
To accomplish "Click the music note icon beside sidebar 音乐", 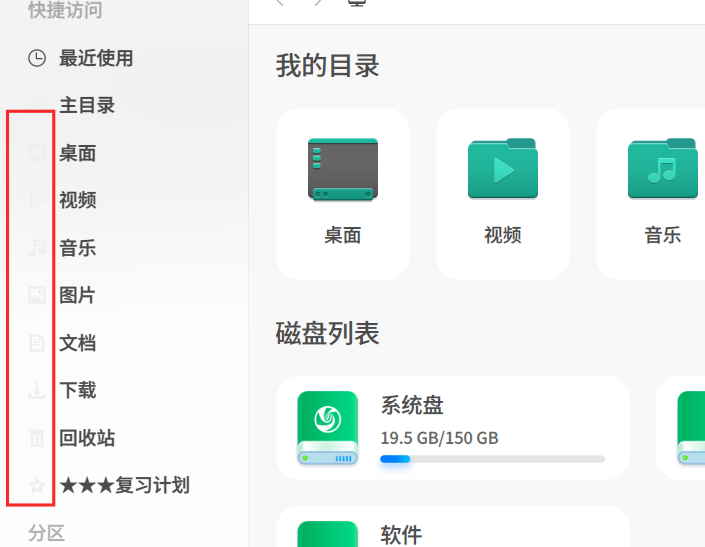I will point(37,248).
